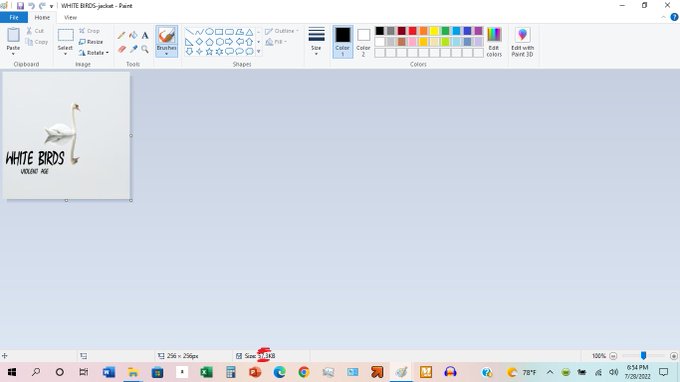Open Customize Quick Access Toolbar arrow
The height and width of the screenshot is (382, 680).
[x=51, y=6]
